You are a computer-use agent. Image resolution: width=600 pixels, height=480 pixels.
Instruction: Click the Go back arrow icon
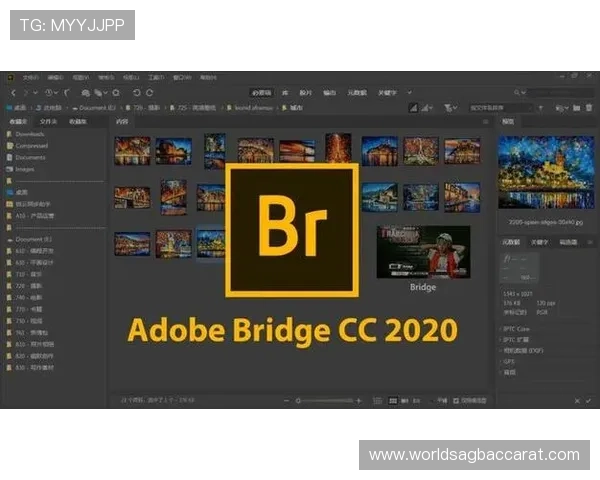(x=12, y=92)
